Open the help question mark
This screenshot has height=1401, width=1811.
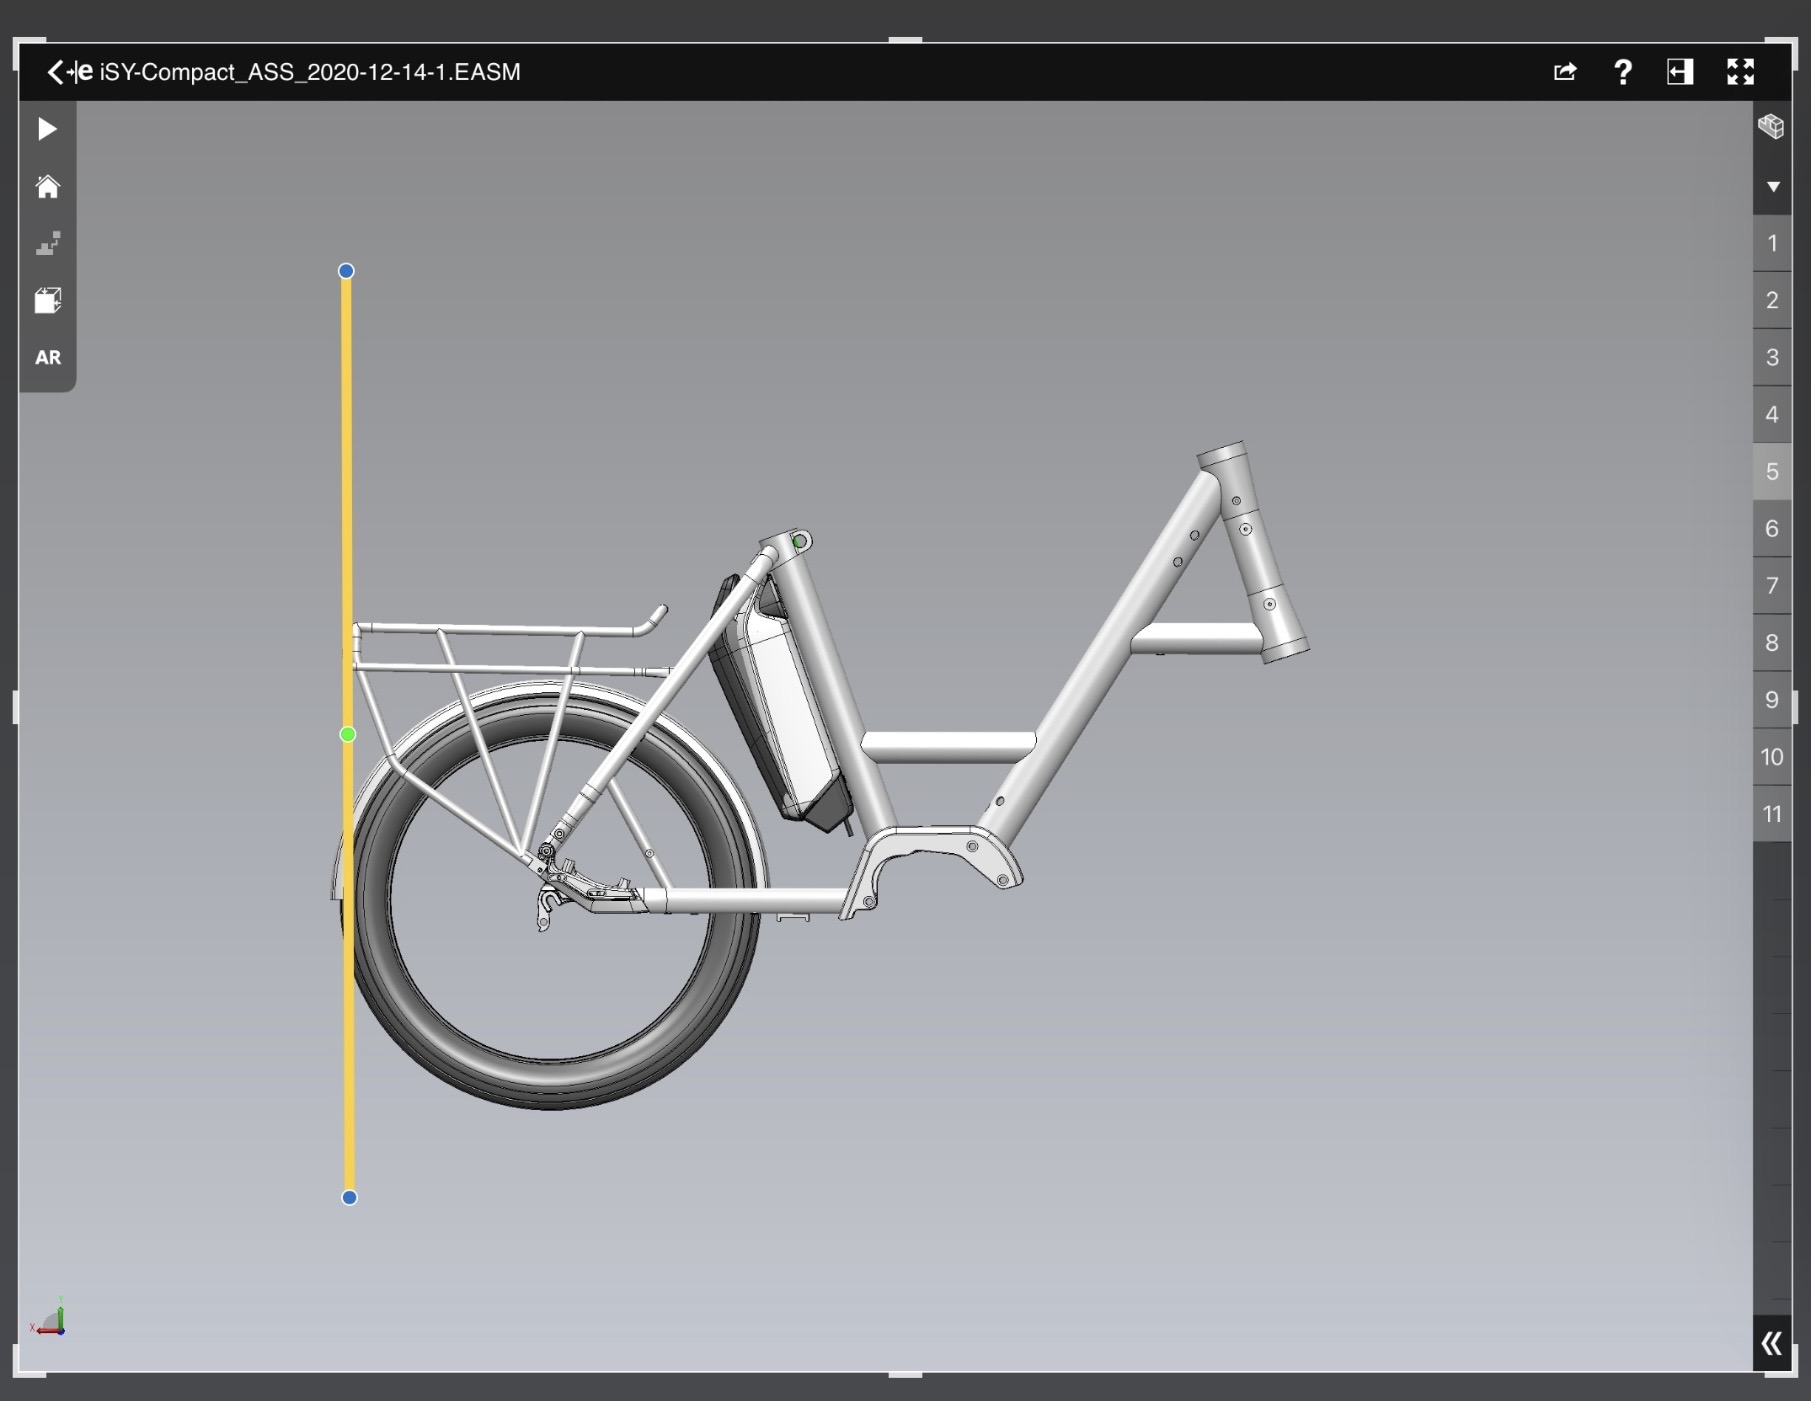coord(1623,72)
